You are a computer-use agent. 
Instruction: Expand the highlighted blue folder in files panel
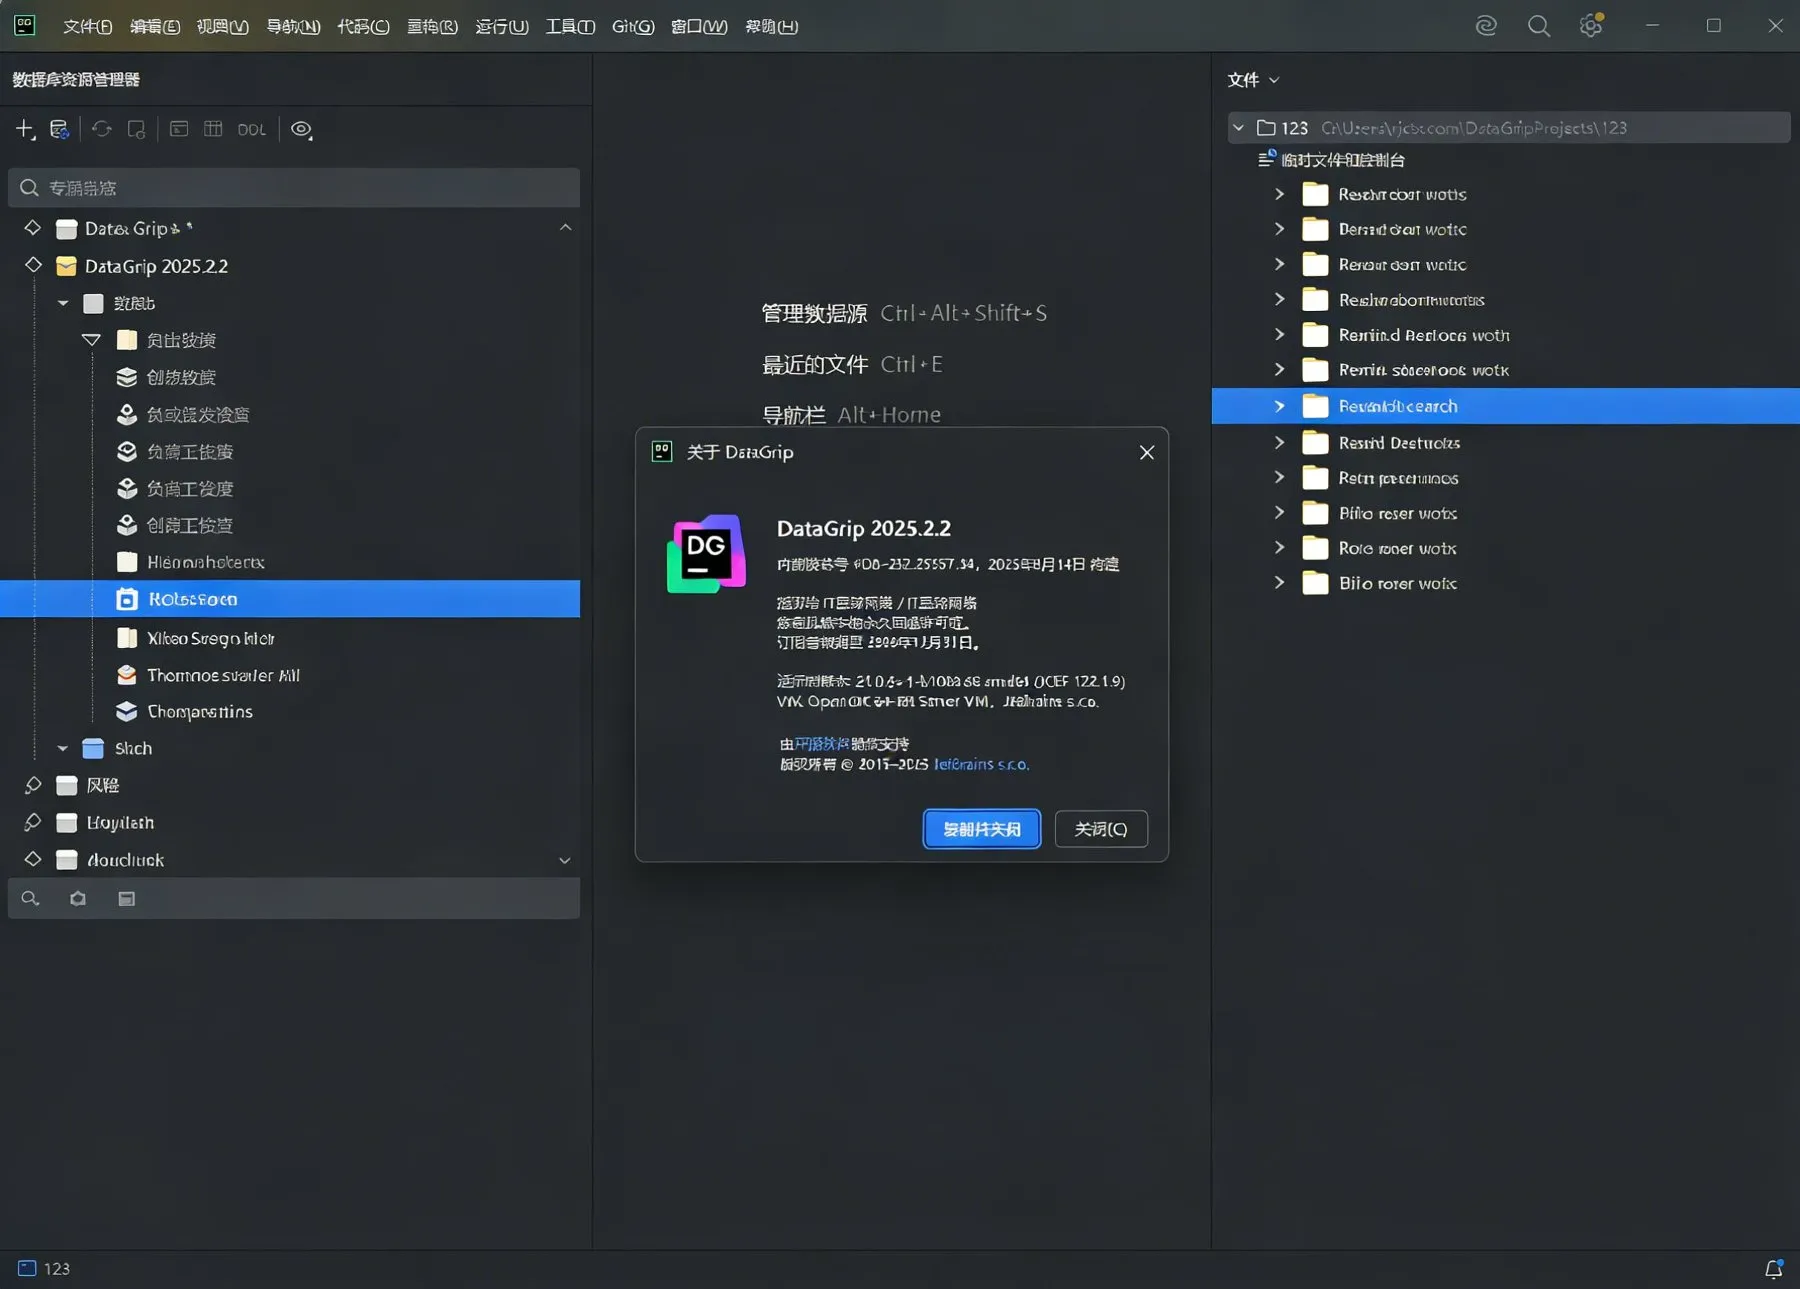coord(1279,406)
